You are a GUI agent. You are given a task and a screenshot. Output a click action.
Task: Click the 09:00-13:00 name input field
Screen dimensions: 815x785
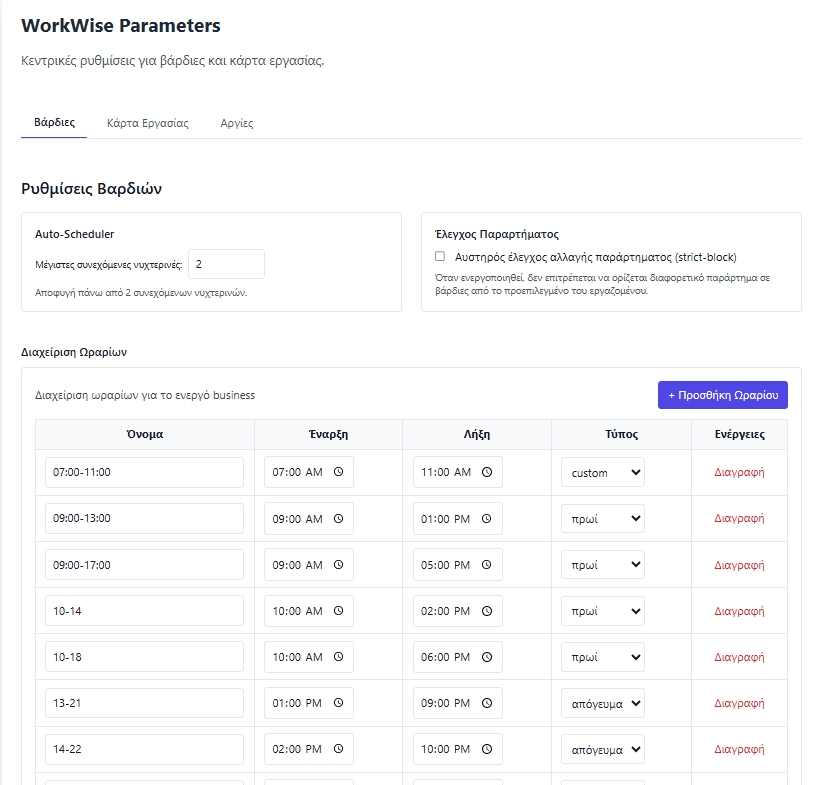pyautogui.click(x=144, y=518)
